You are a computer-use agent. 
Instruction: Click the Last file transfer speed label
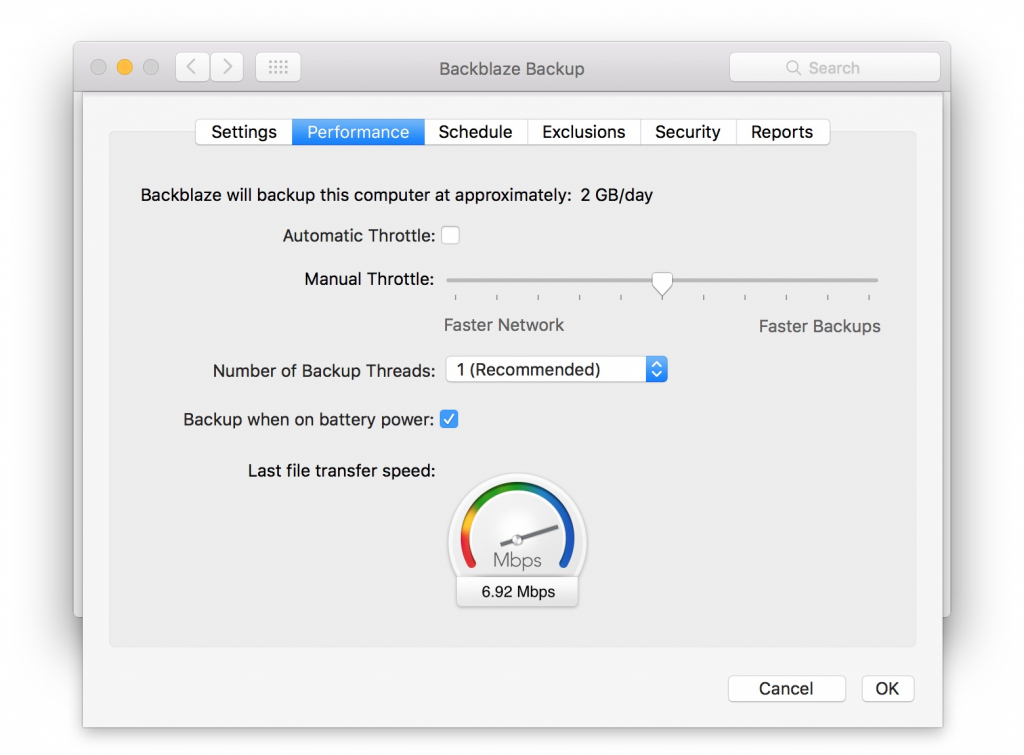[x=341, y=471]
